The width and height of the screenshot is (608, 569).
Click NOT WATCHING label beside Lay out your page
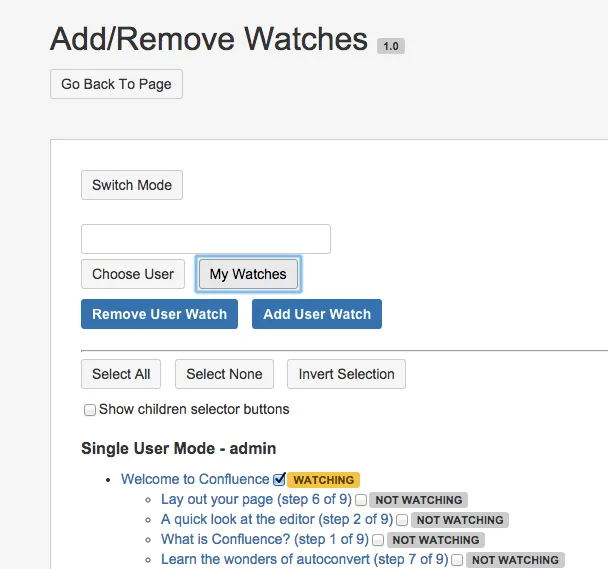(x=419, y=500)
